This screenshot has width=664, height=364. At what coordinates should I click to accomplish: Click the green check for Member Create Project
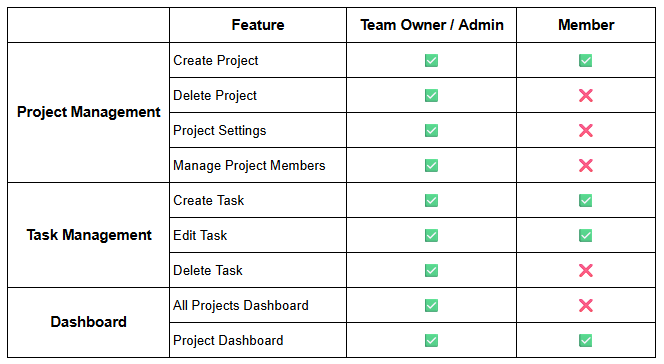pyautogui.click(x=585, y=61)
